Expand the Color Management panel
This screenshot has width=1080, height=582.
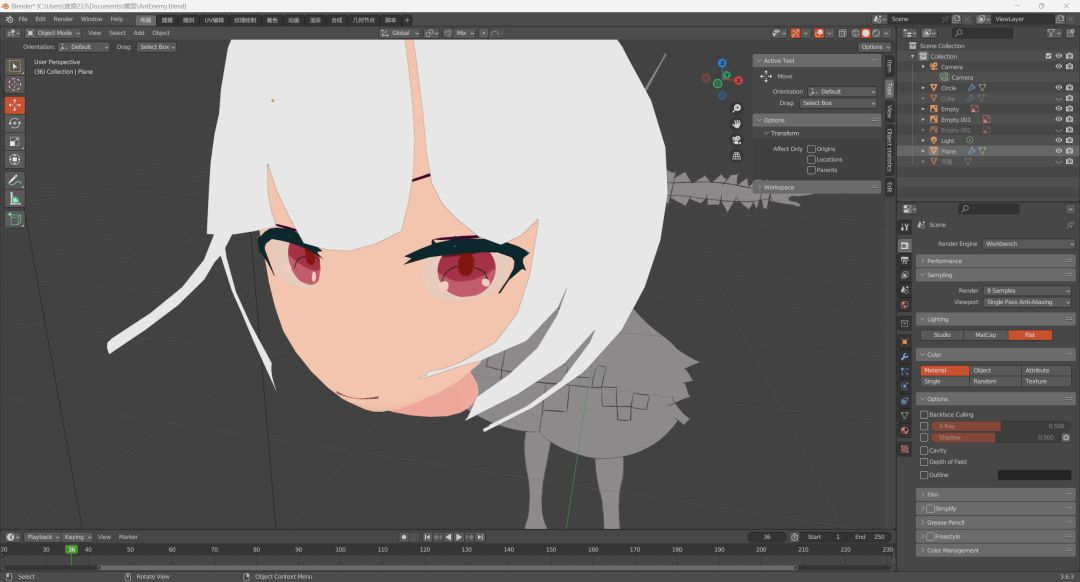tap(995, 550)
